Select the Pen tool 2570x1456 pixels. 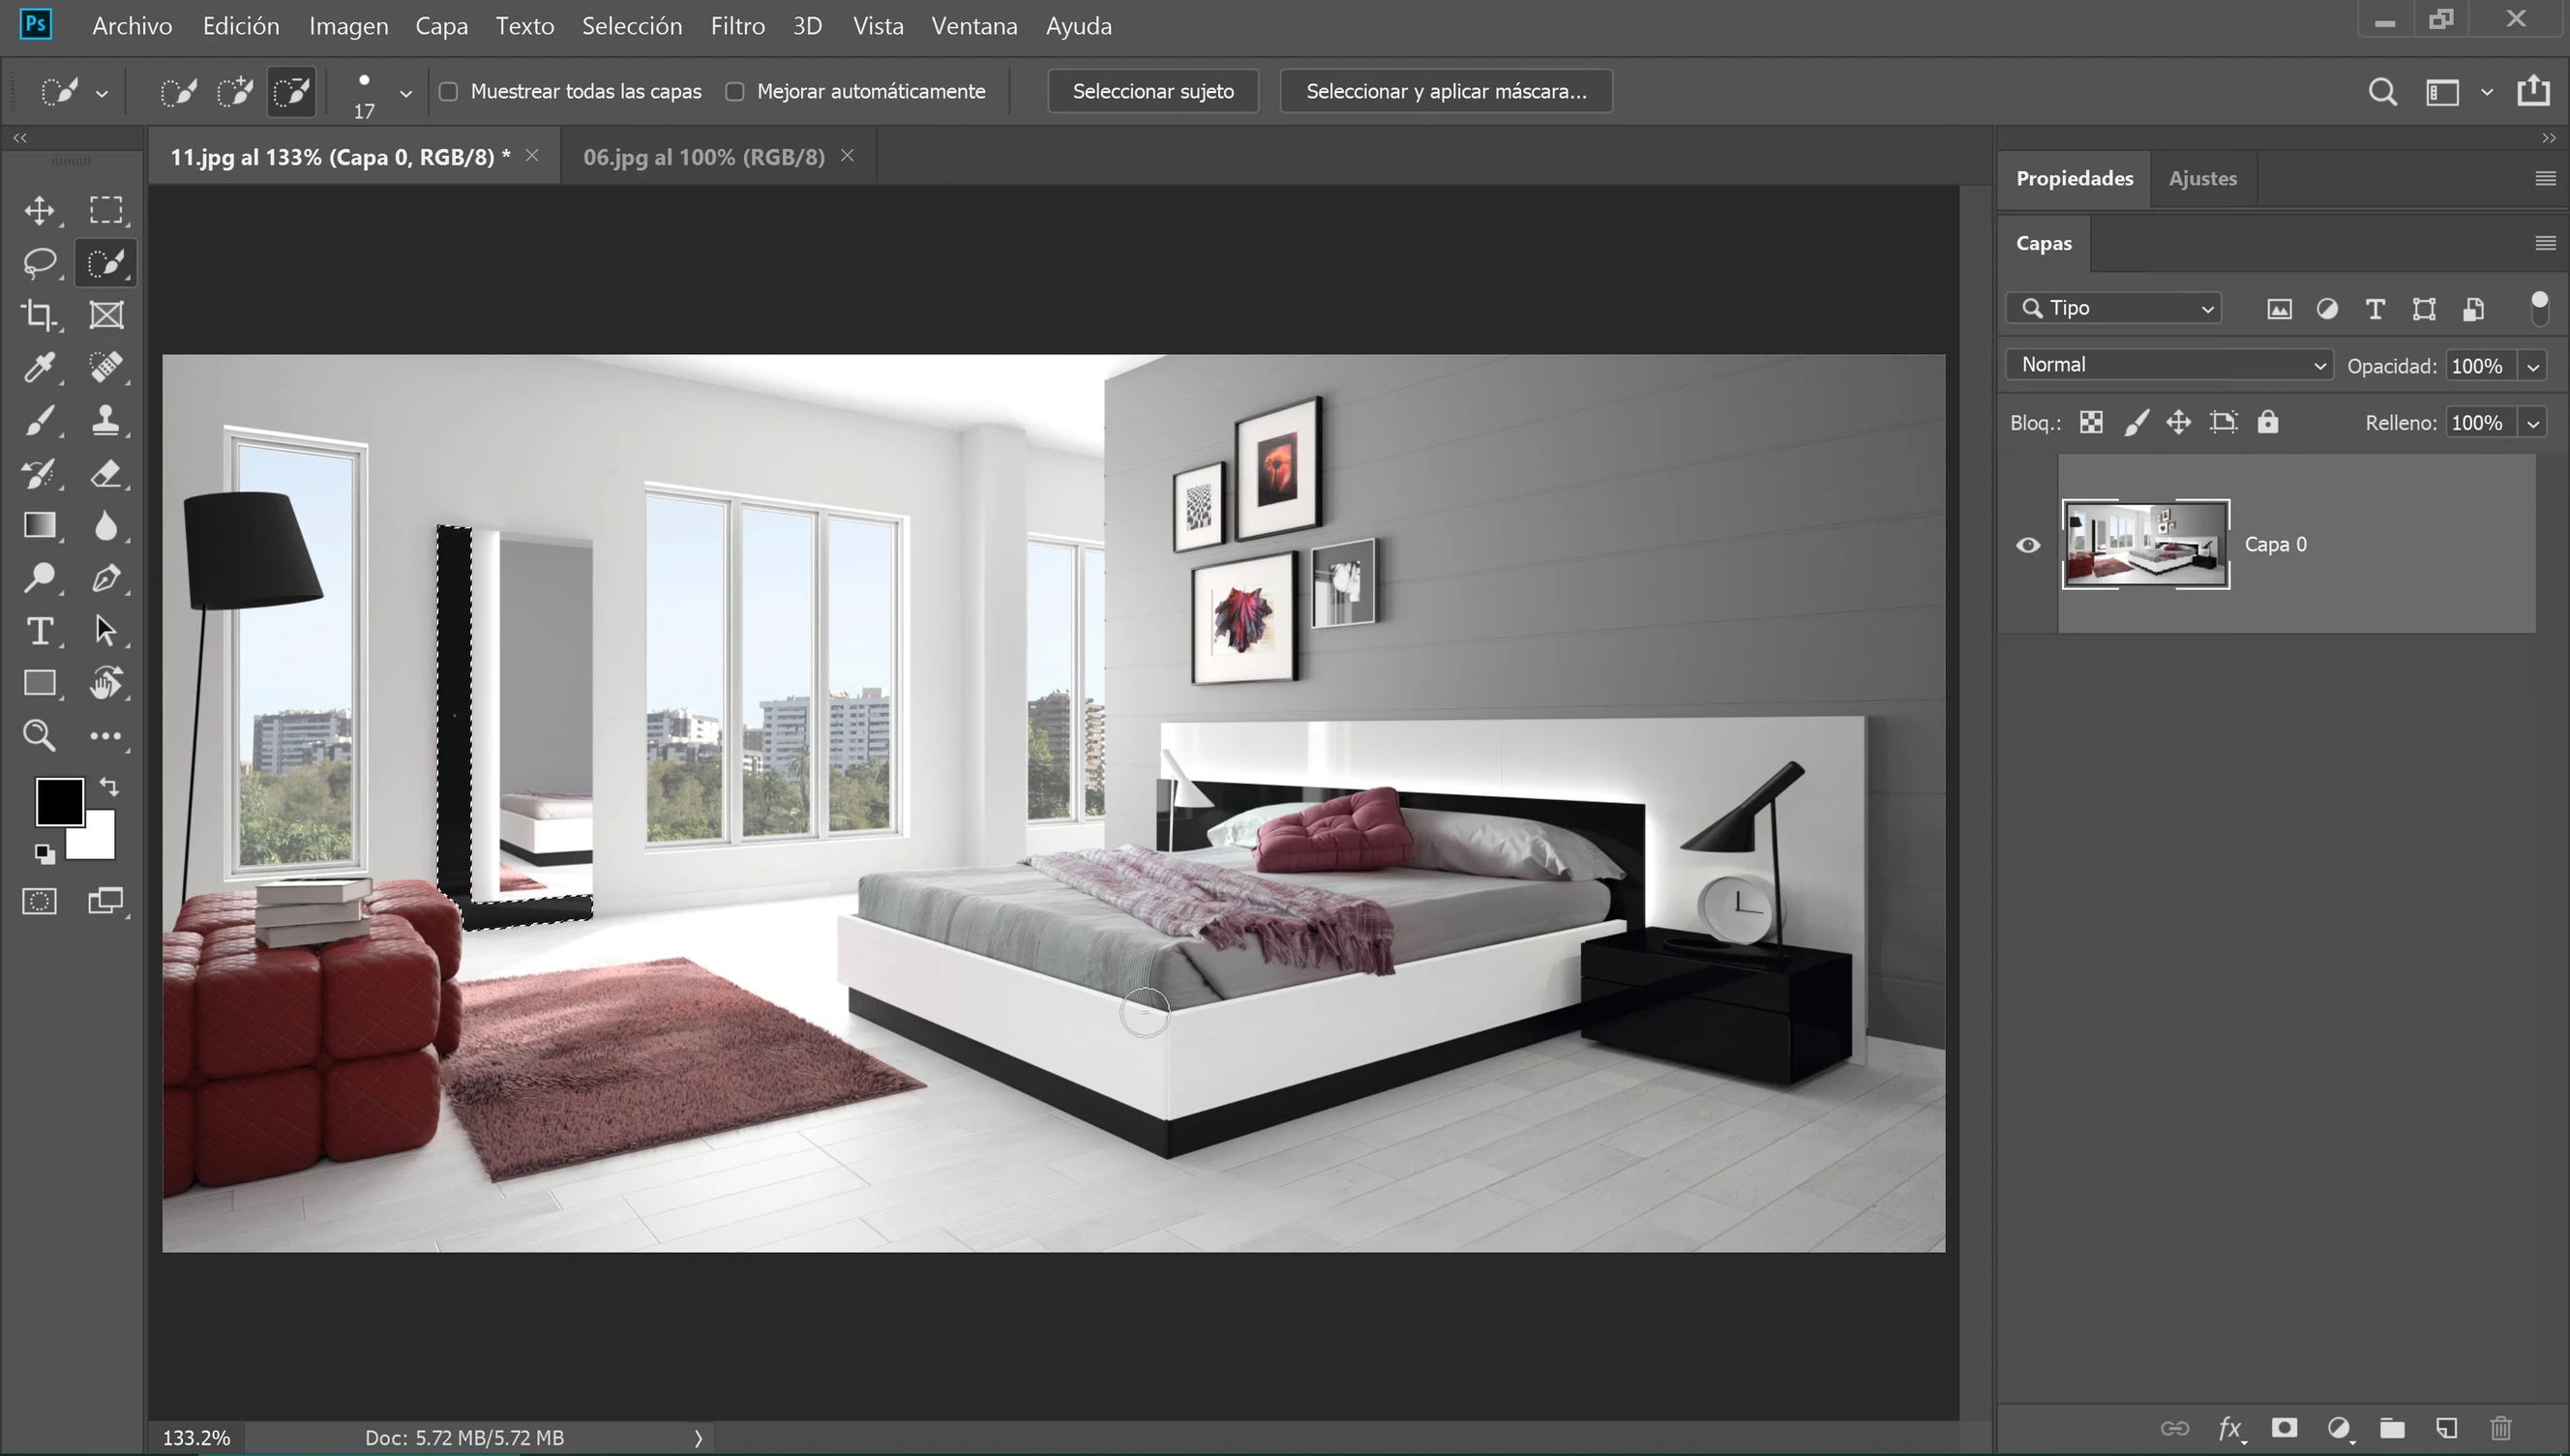coord(106,578)
